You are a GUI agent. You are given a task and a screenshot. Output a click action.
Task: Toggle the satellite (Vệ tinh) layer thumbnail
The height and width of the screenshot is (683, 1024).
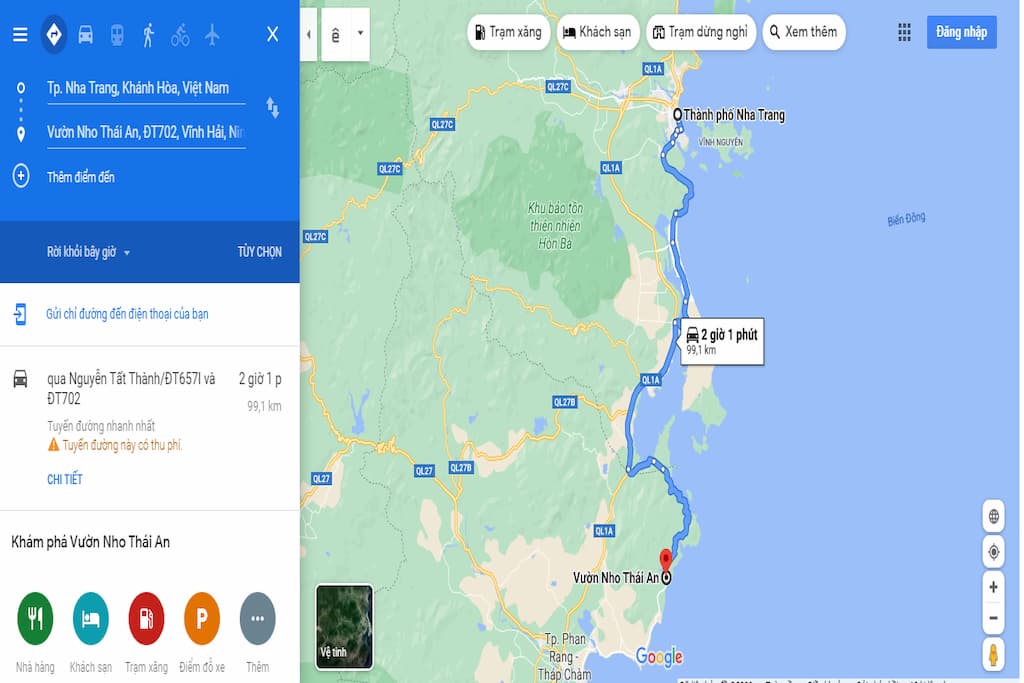click(344, 627)
